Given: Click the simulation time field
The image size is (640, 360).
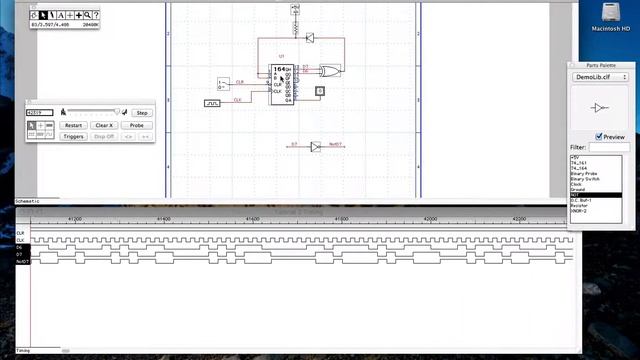Looking at the screenshot, I should pyautogui.click(x=40, y=112).
